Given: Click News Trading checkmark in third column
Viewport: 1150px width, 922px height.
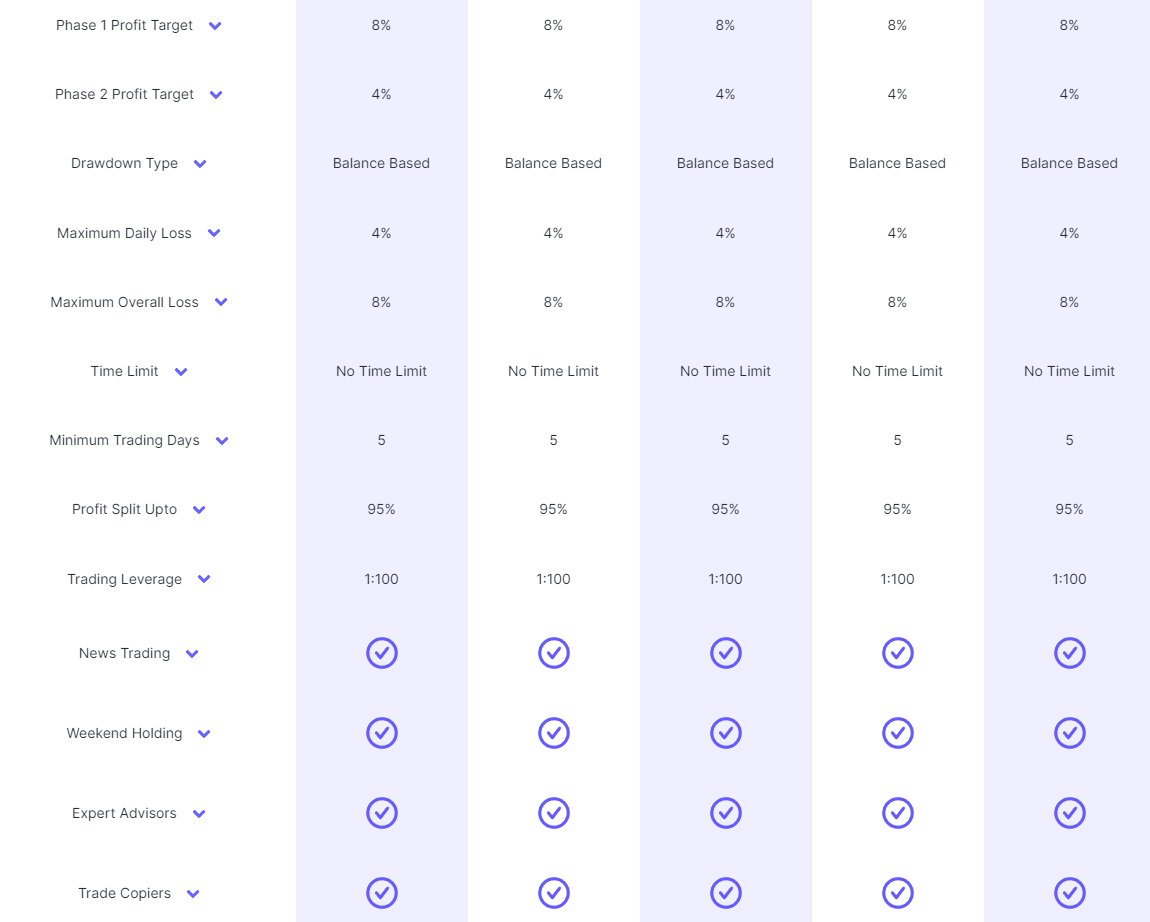Looking at the screenshot, I should 725,653.
